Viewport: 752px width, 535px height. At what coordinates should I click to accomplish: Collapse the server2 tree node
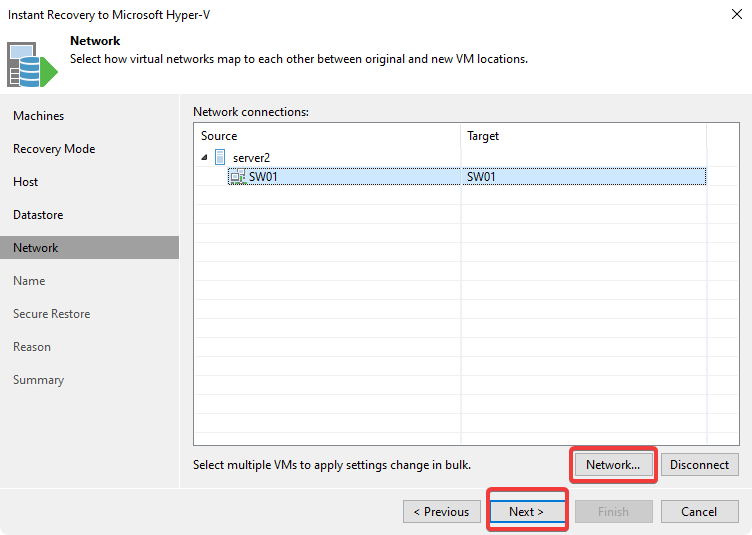204,157
